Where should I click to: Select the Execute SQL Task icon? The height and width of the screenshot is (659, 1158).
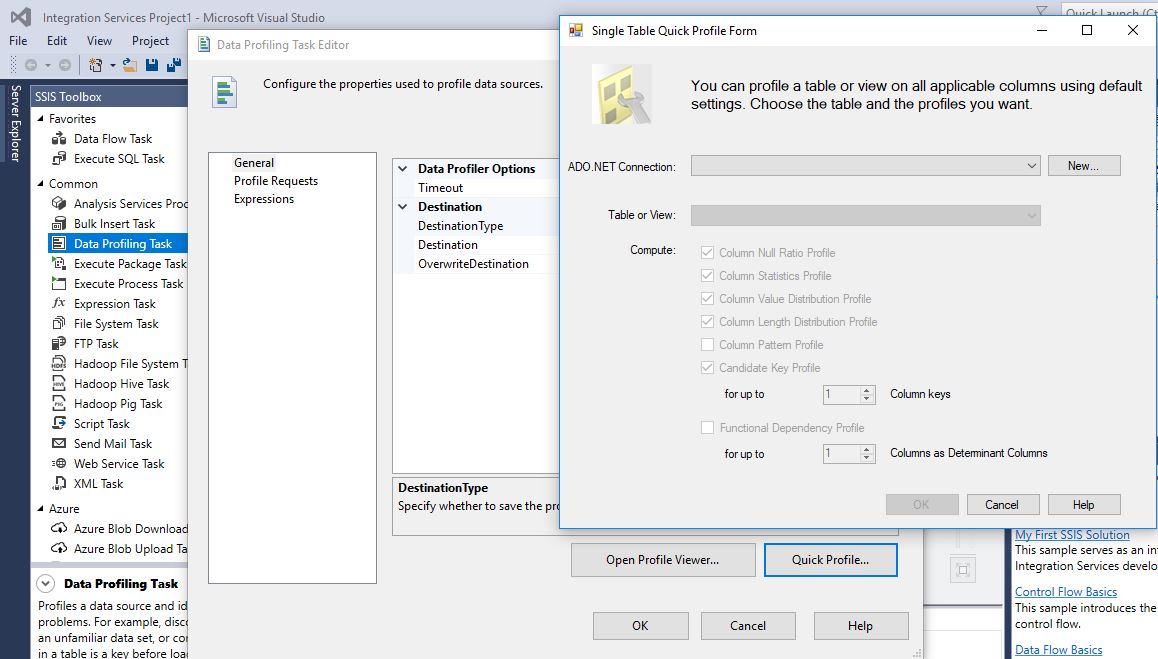tap(59, 158)
